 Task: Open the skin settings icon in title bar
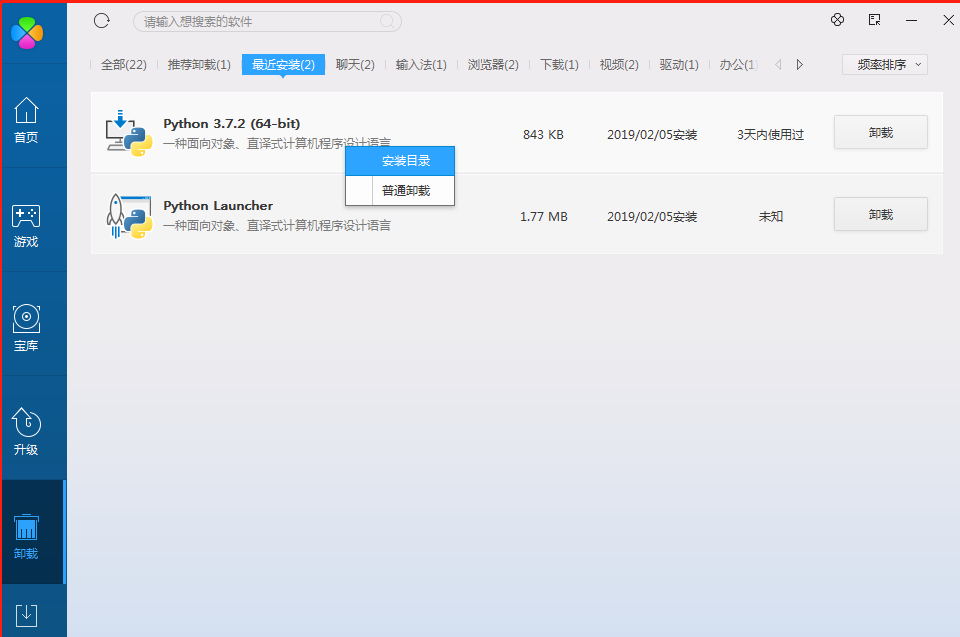pyautogui.click(x=838, y=20)
